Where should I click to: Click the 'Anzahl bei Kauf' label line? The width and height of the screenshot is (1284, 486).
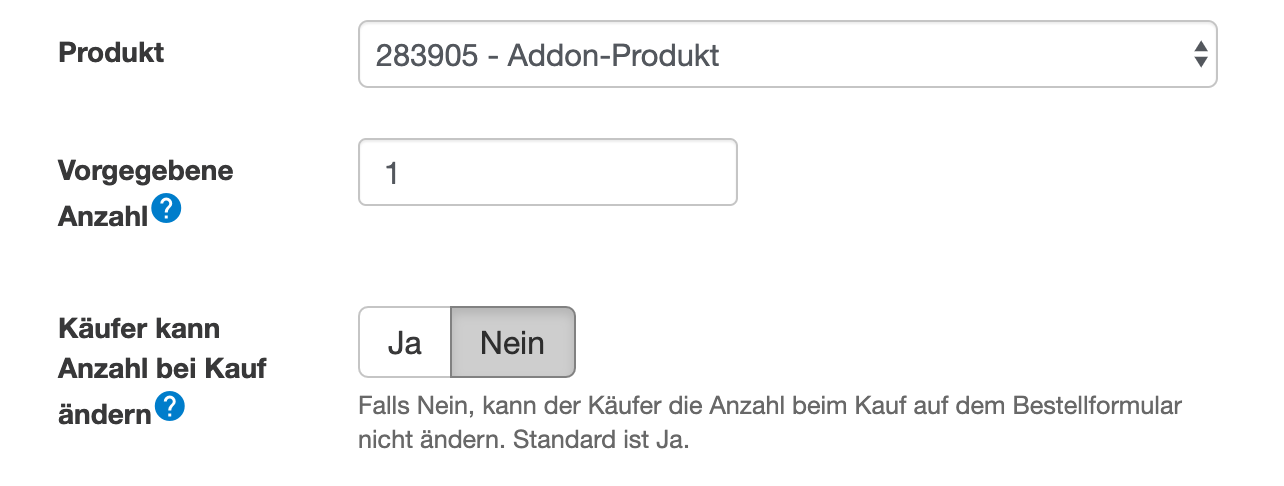tap(162, 368)
